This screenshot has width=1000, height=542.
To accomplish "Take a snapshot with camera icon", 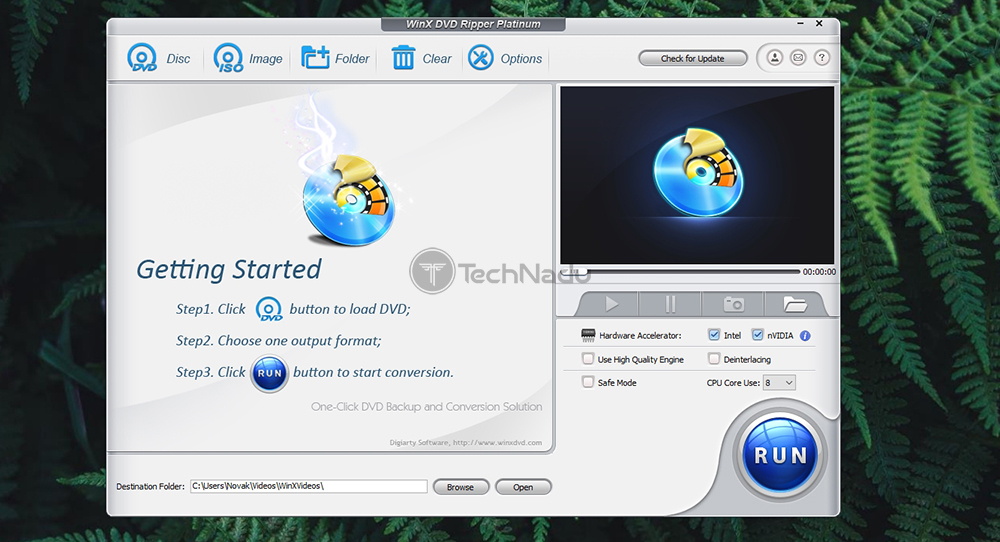I will click(x=733, y=304).
